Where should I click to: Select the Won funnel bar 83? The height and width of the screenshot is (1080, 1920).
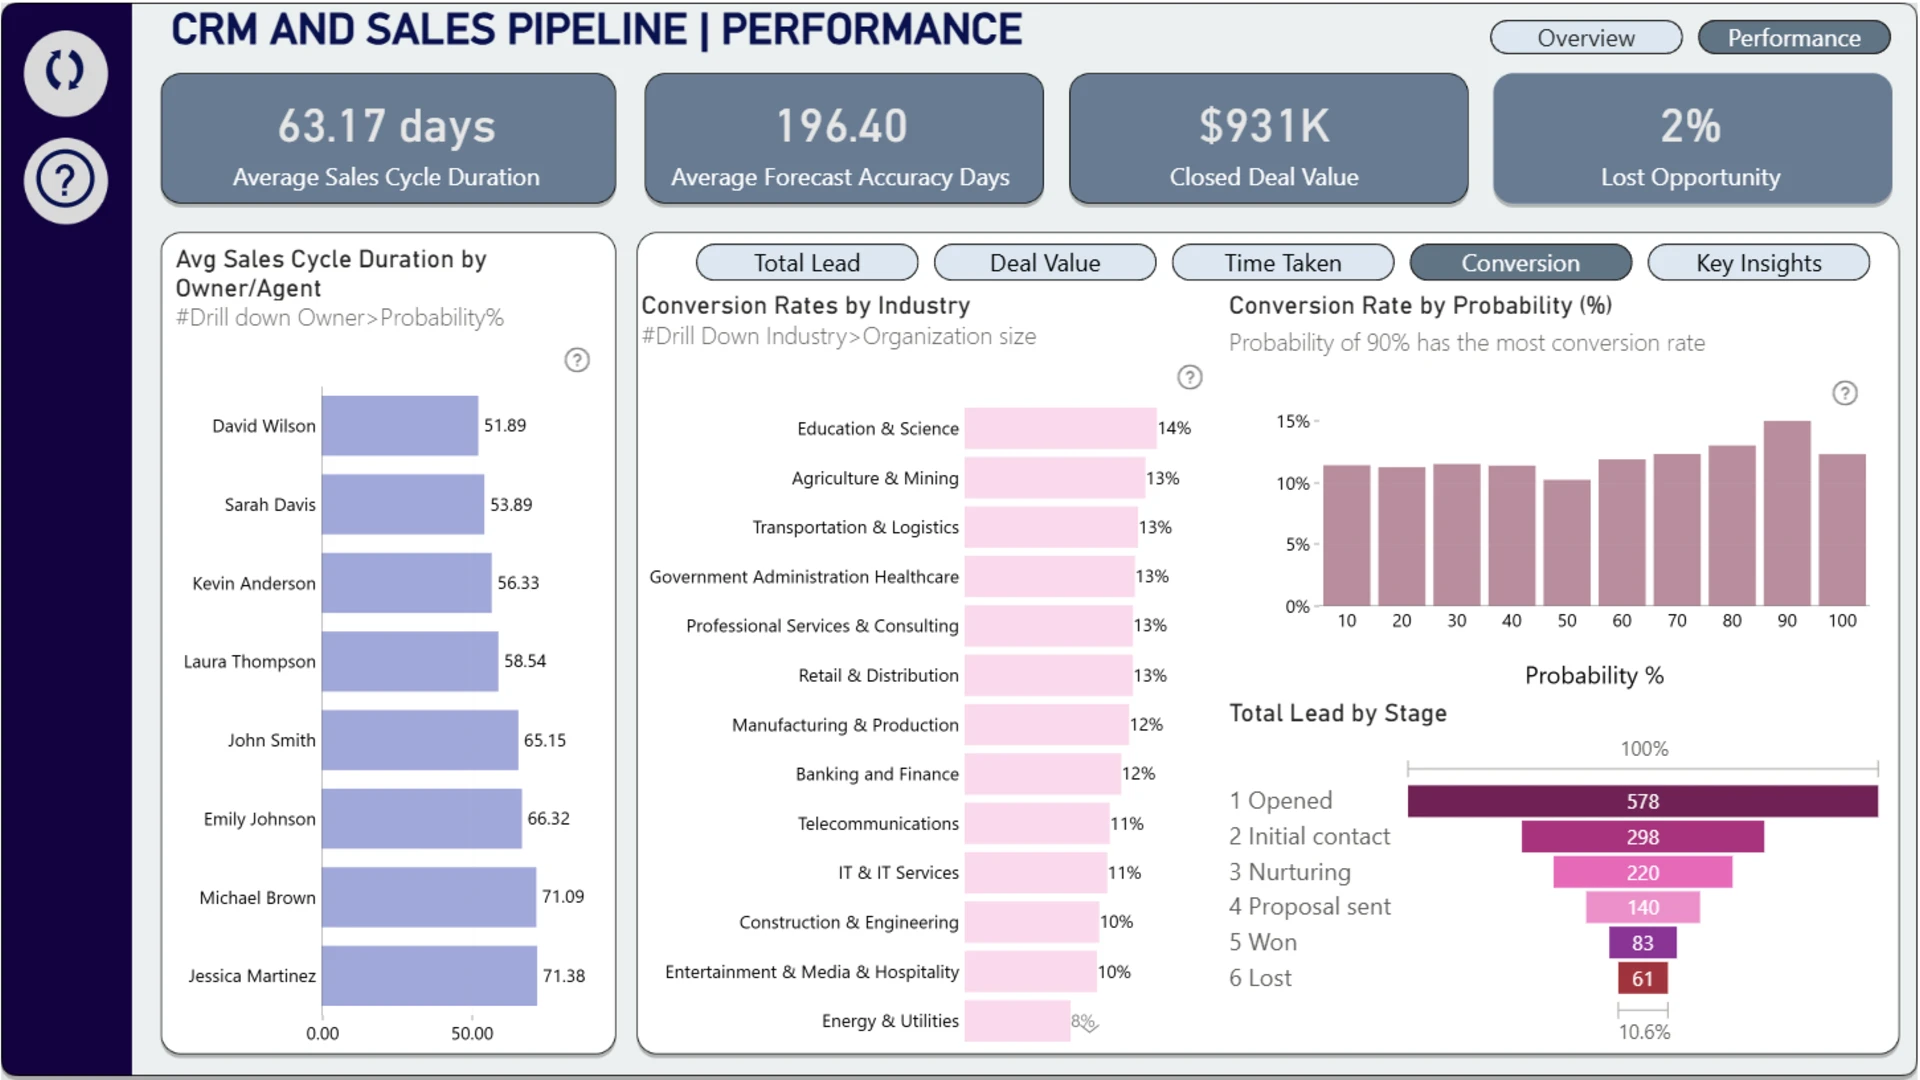[x=1643, y=943]
